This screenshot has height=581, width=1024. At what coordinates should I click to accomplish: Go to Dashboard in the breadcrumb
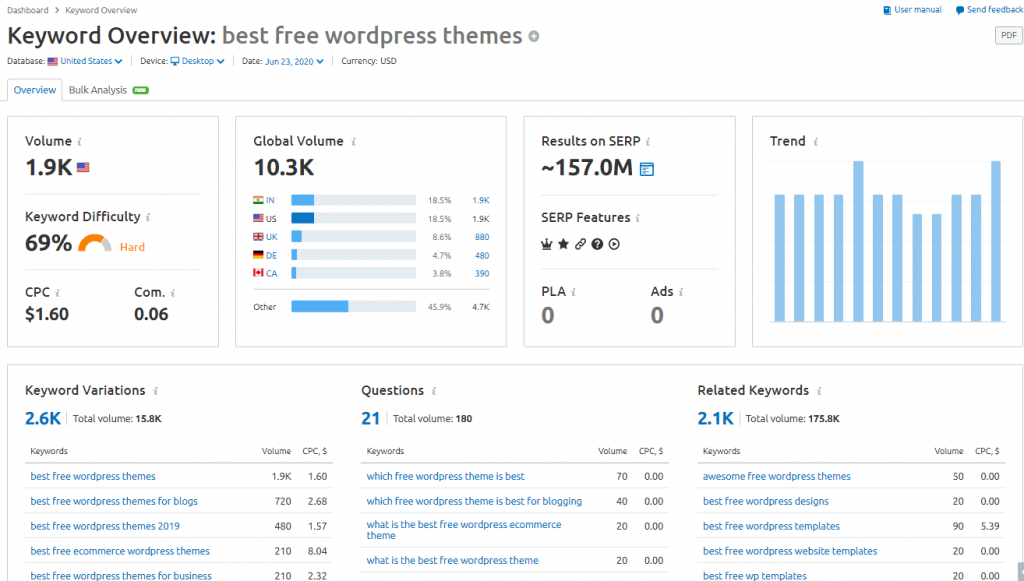(27, 10)
